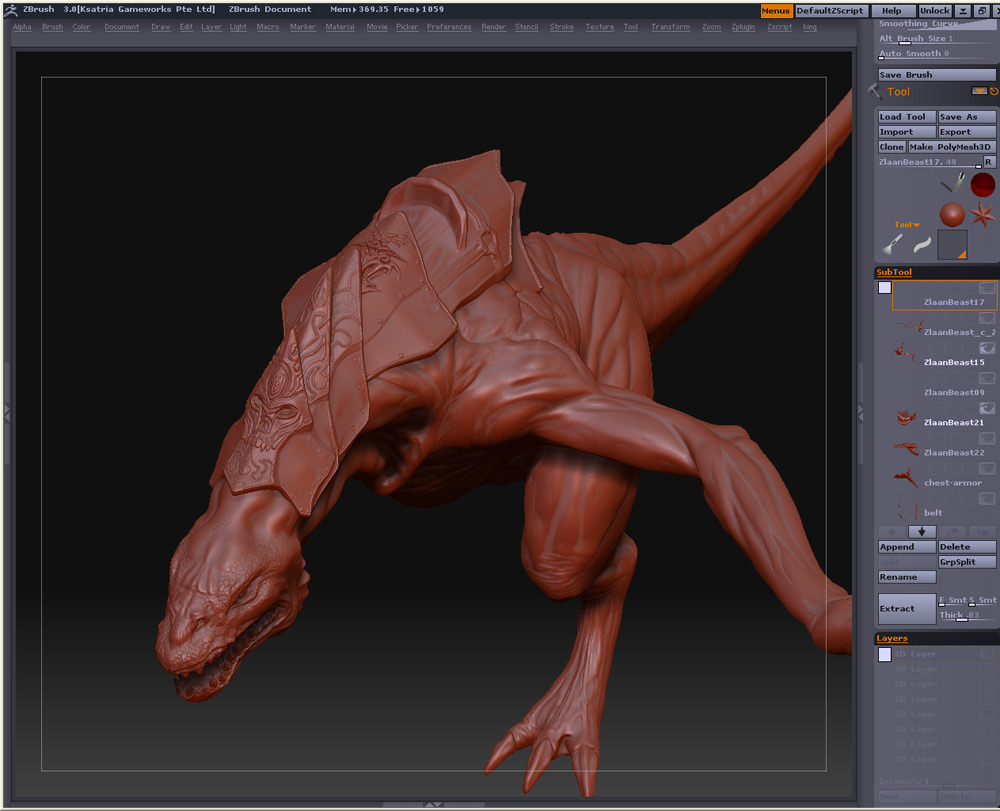The image size is (1000, 811).
Task: Select the ZlaanBeast15 subtool thumbnail
Action: coord(905,352)
